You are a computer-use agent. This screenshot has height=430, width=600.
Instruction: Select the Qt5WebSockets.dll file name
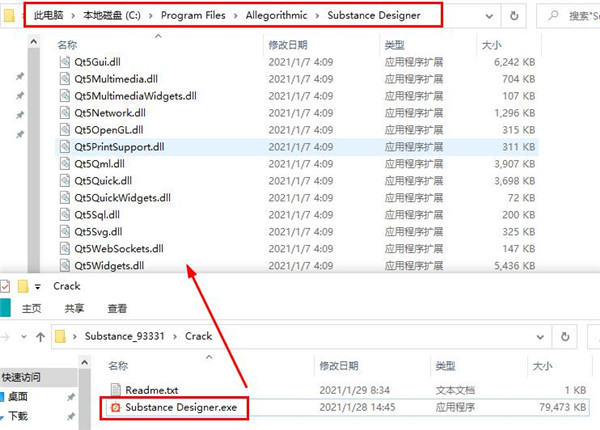[119, 249]
